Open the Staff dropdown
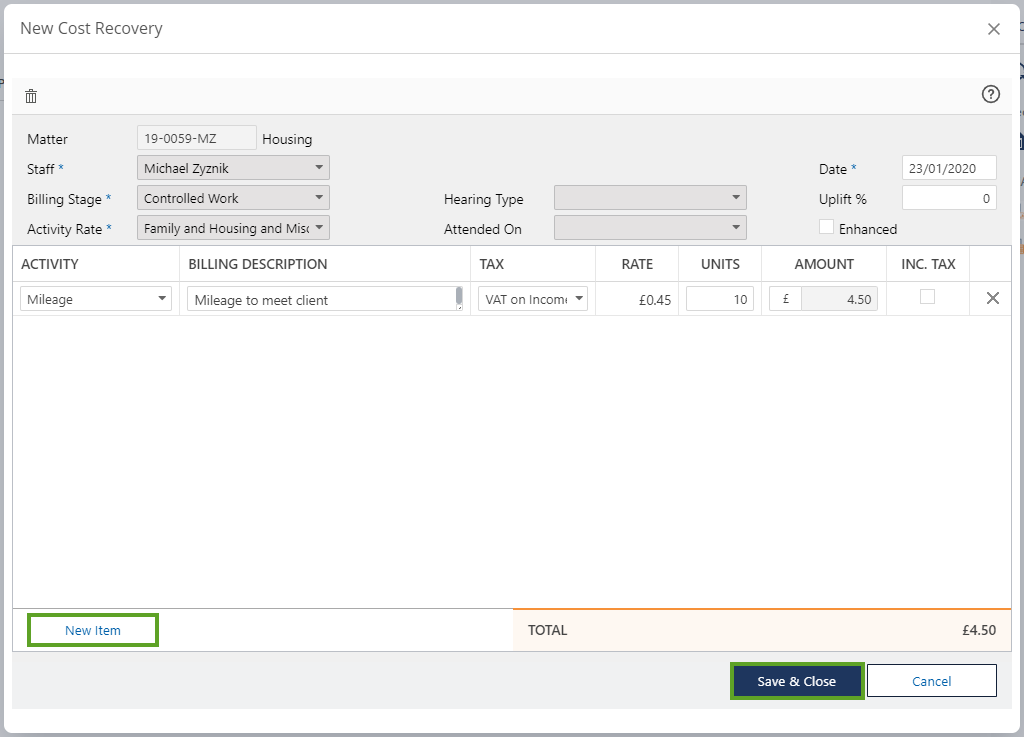The image size is (1024, 737). coord(232,168)
